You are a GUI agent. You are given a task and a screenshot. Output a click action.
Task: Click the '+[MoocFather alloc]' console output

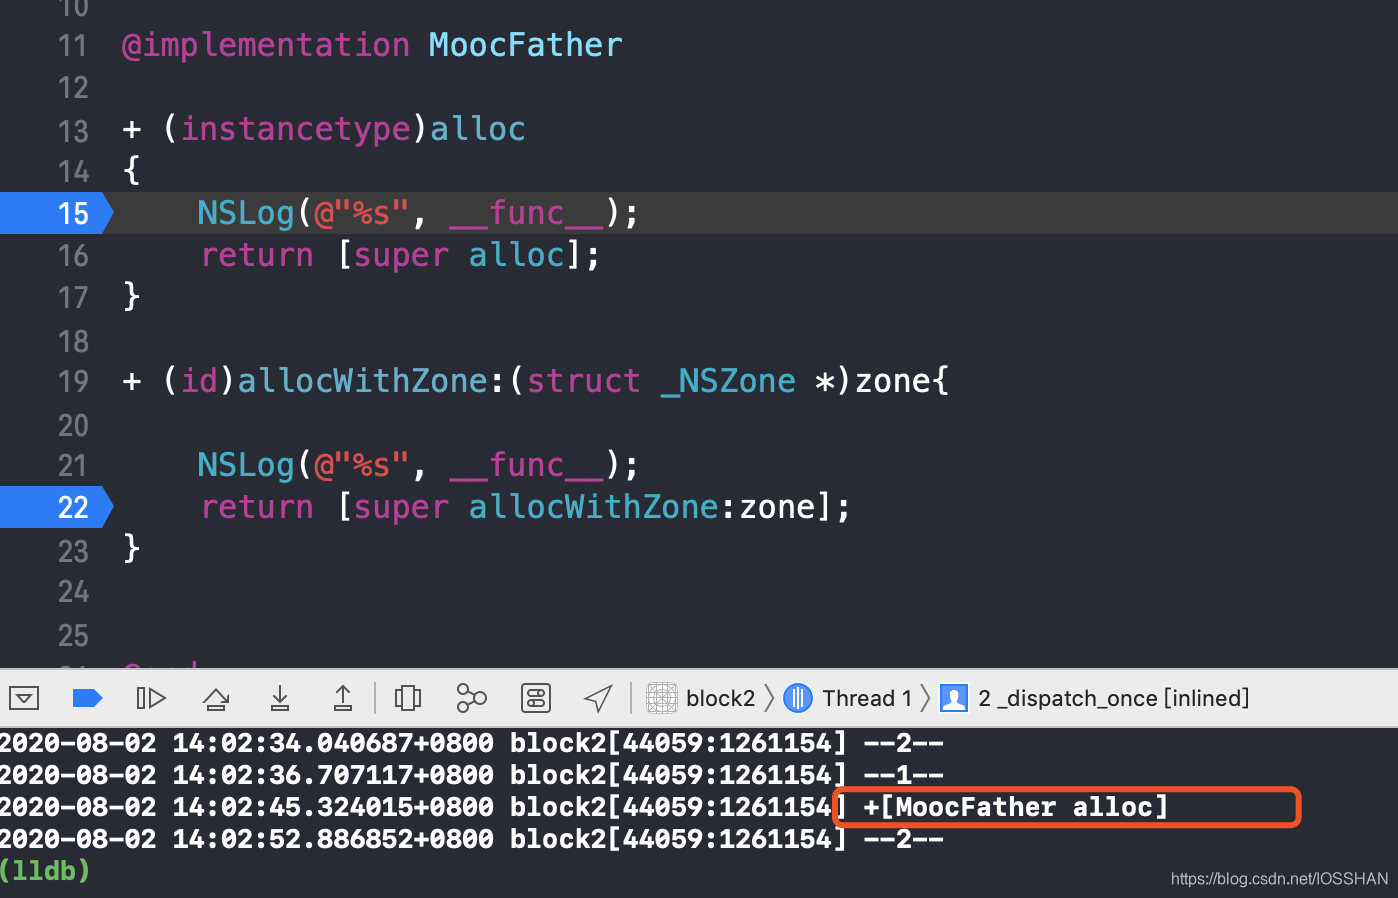tap(1016, 807)
